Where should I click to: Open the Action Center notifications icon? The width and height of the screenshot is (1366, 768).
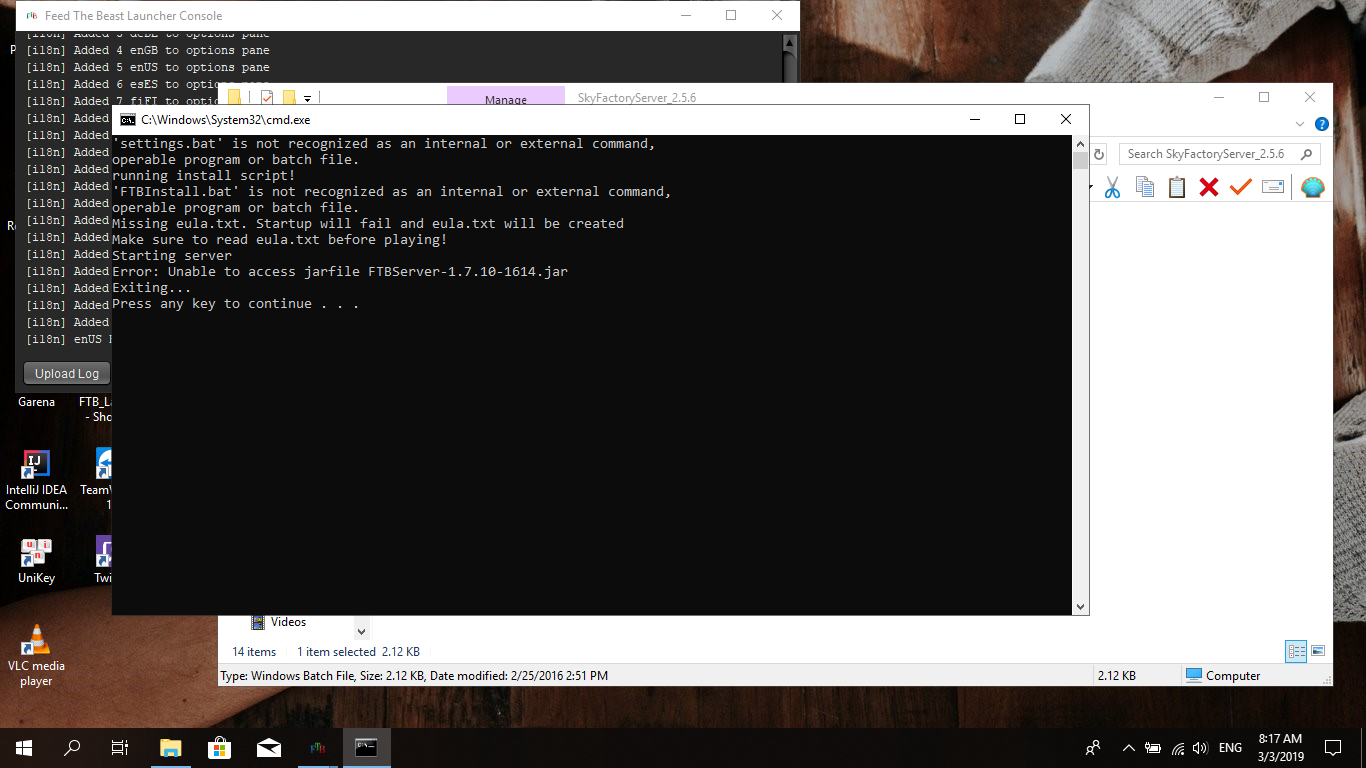(x=1333, y=748)
